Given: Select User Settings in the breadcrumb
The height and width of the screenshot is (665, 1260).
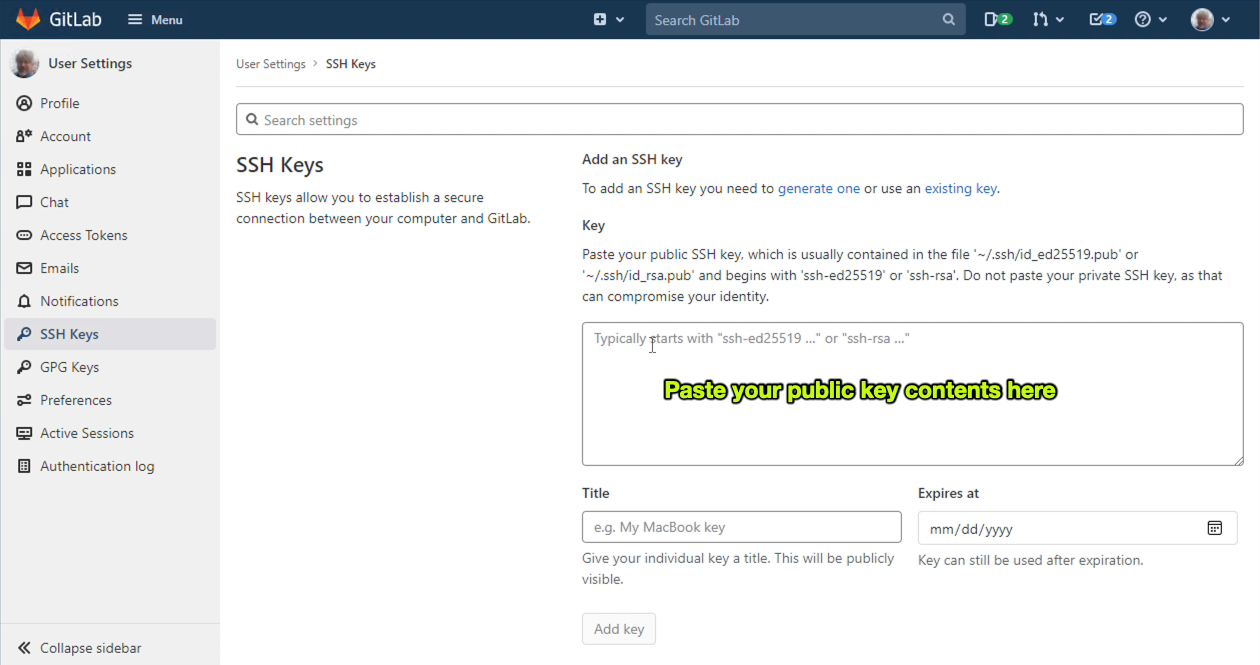Looking at the screenshot, I should pyautogui.click(x=270, y=63).
